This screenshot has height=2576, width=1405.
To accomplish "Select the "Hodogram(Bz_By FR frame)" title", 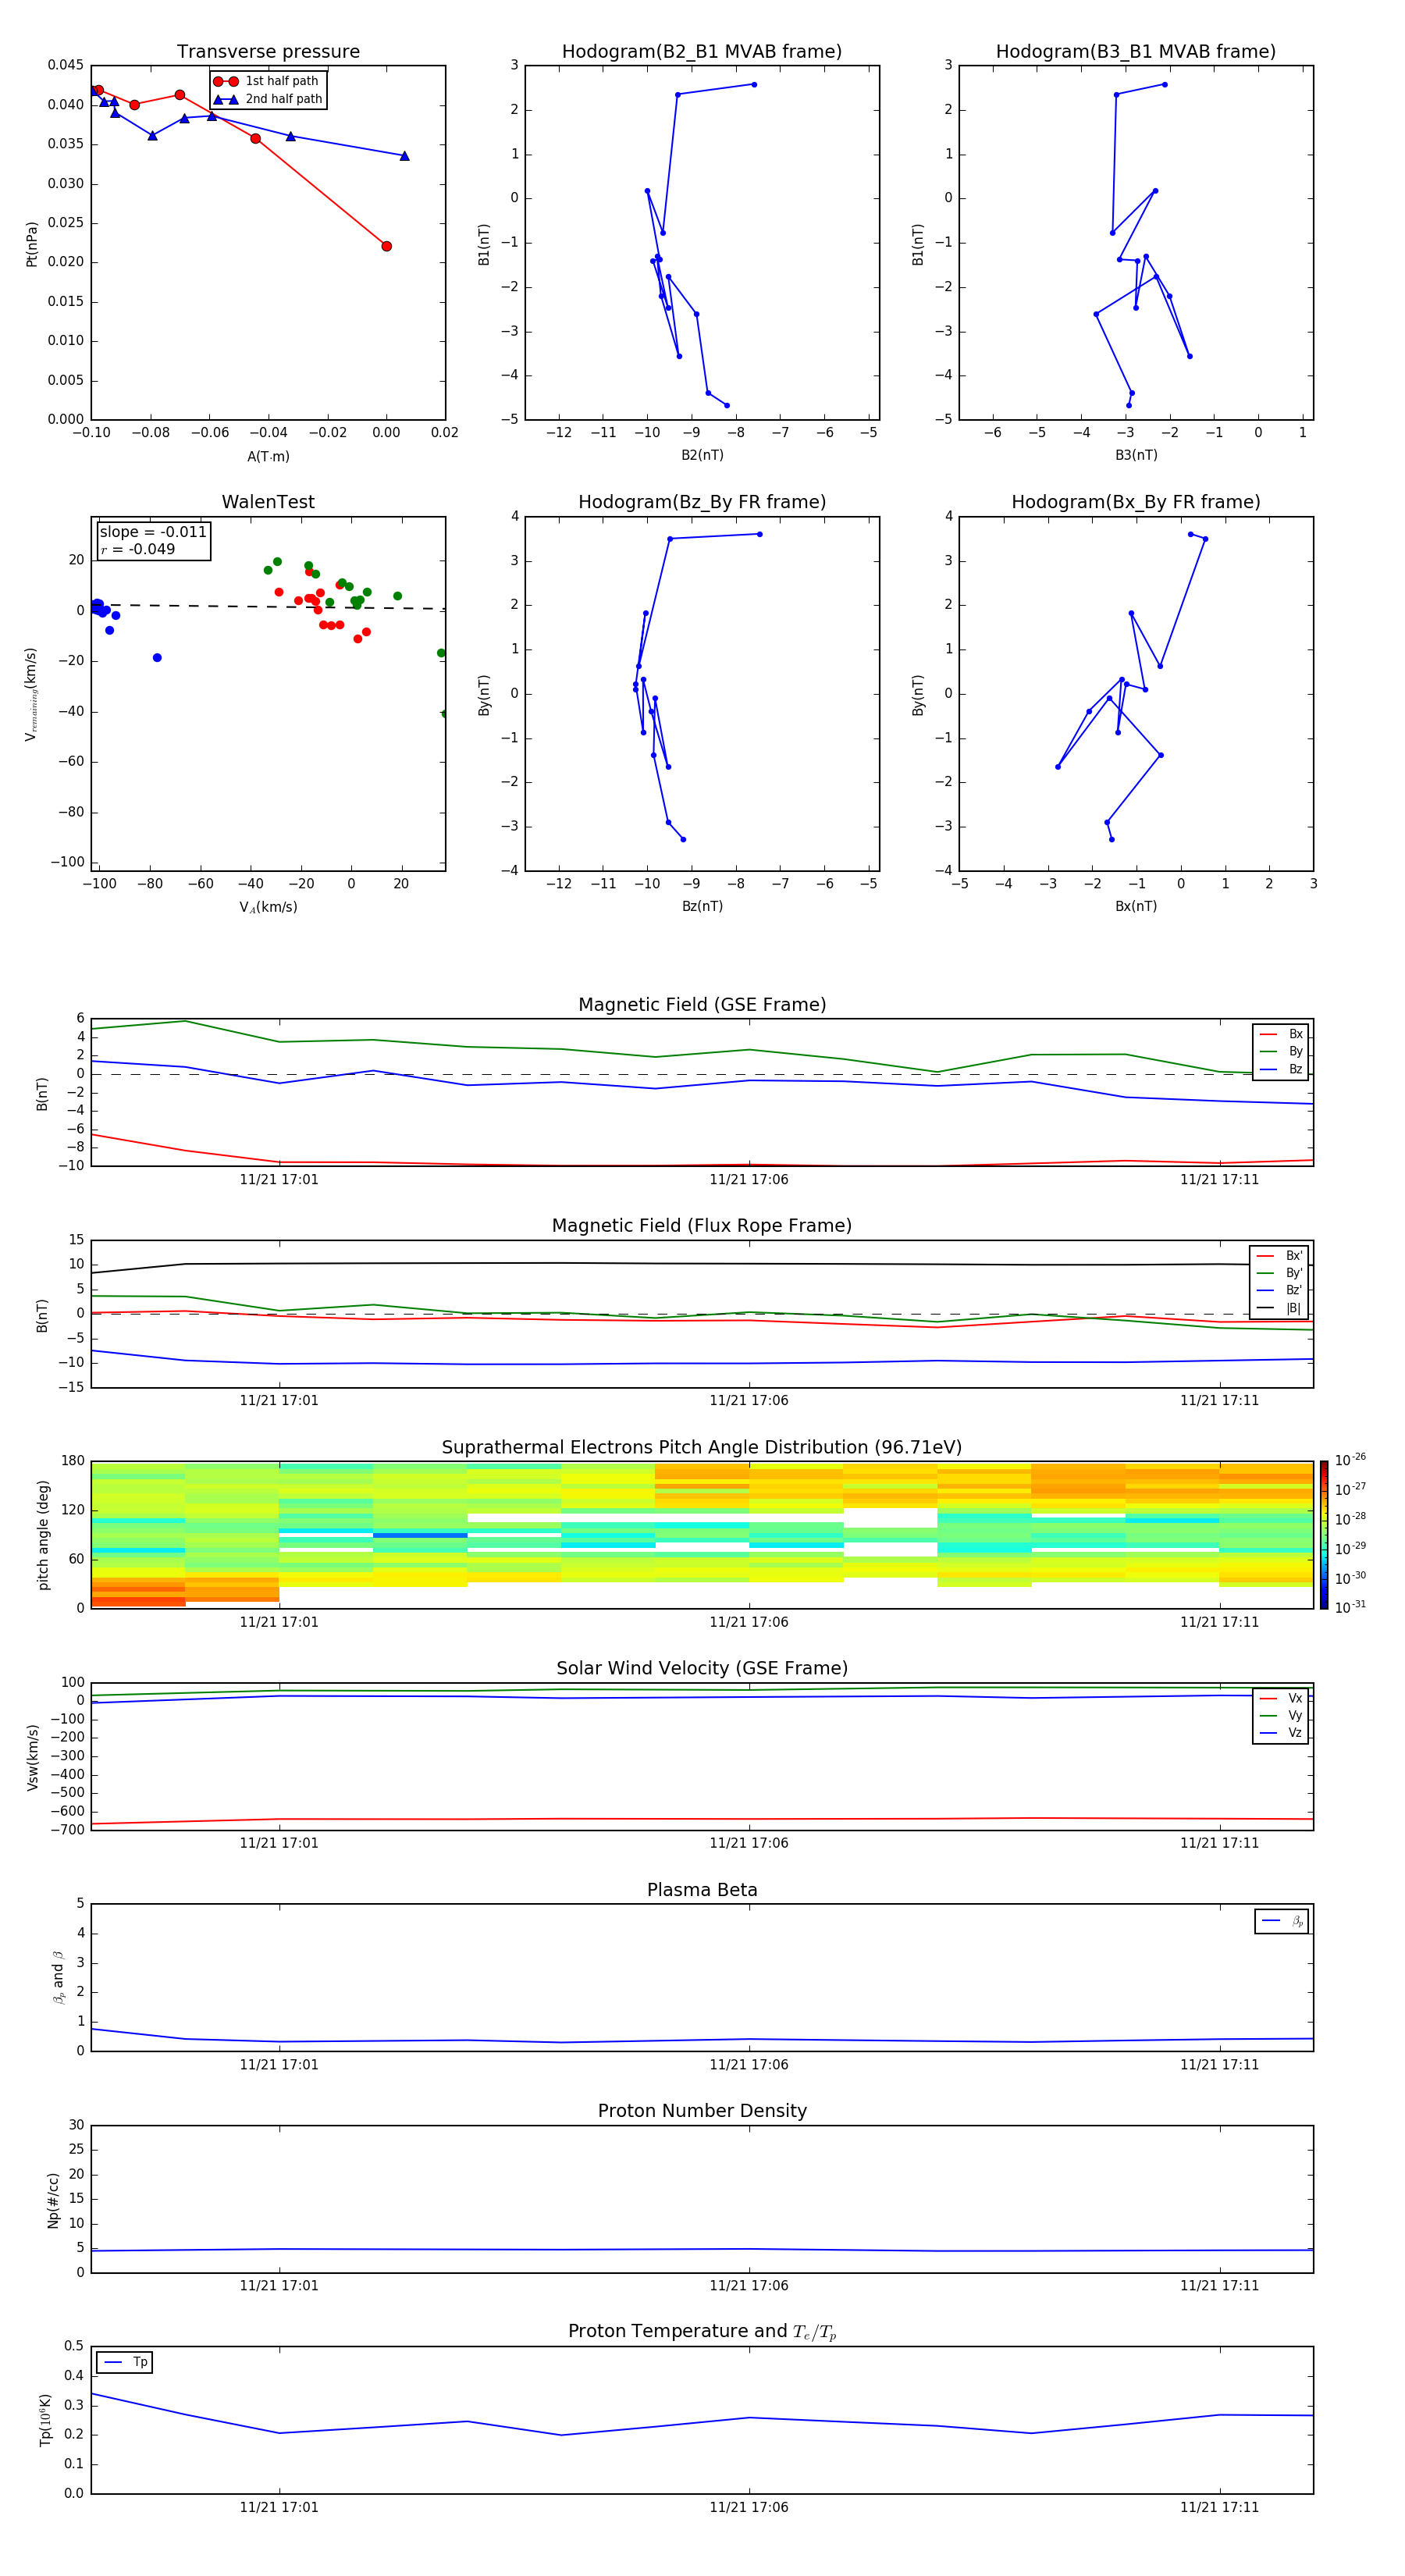I will click(702, 502).
